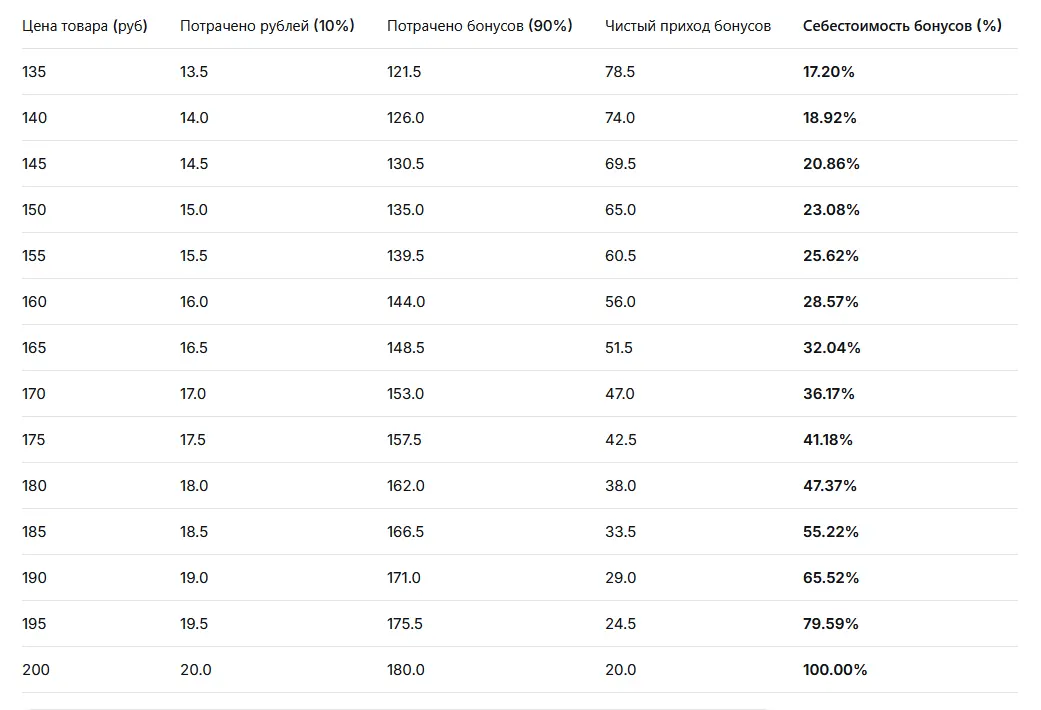Click the 'Себестоимость бонусов (%)' header

coord(902,26)
